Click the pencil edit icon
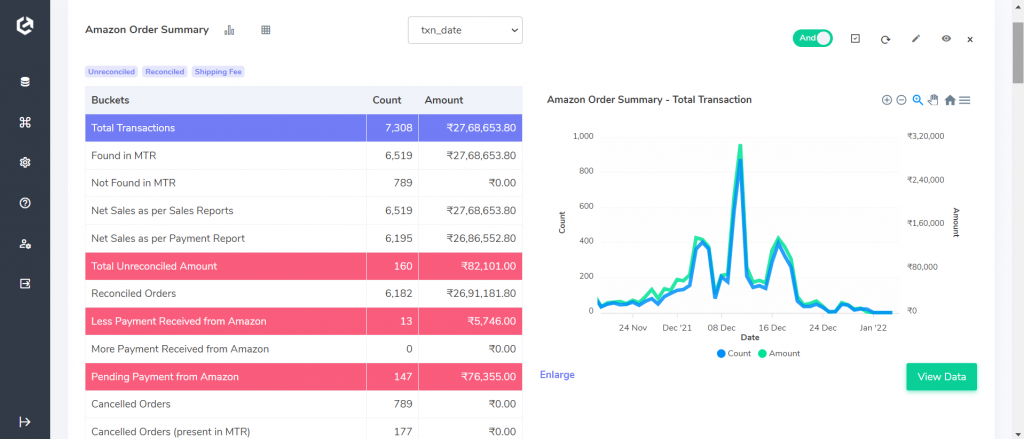Screen dimensions: 1024x439 tap(916, 39)
